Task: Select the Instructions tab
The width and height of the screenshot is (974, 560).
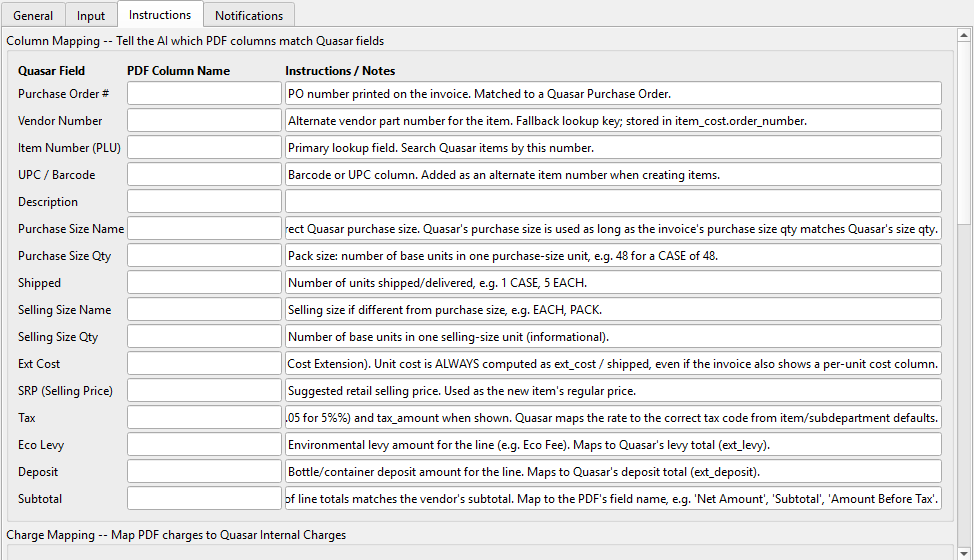Action: tap(160, 14)
